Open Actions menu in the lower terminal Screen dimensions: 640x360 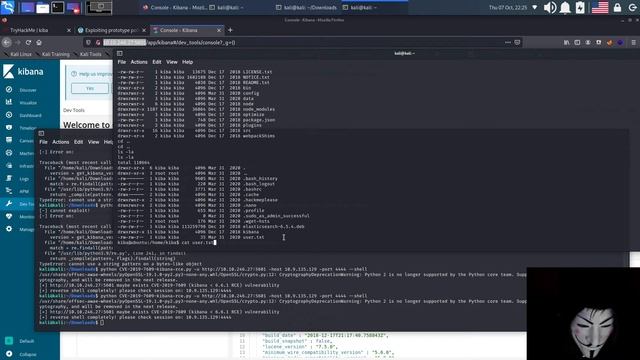60,142
